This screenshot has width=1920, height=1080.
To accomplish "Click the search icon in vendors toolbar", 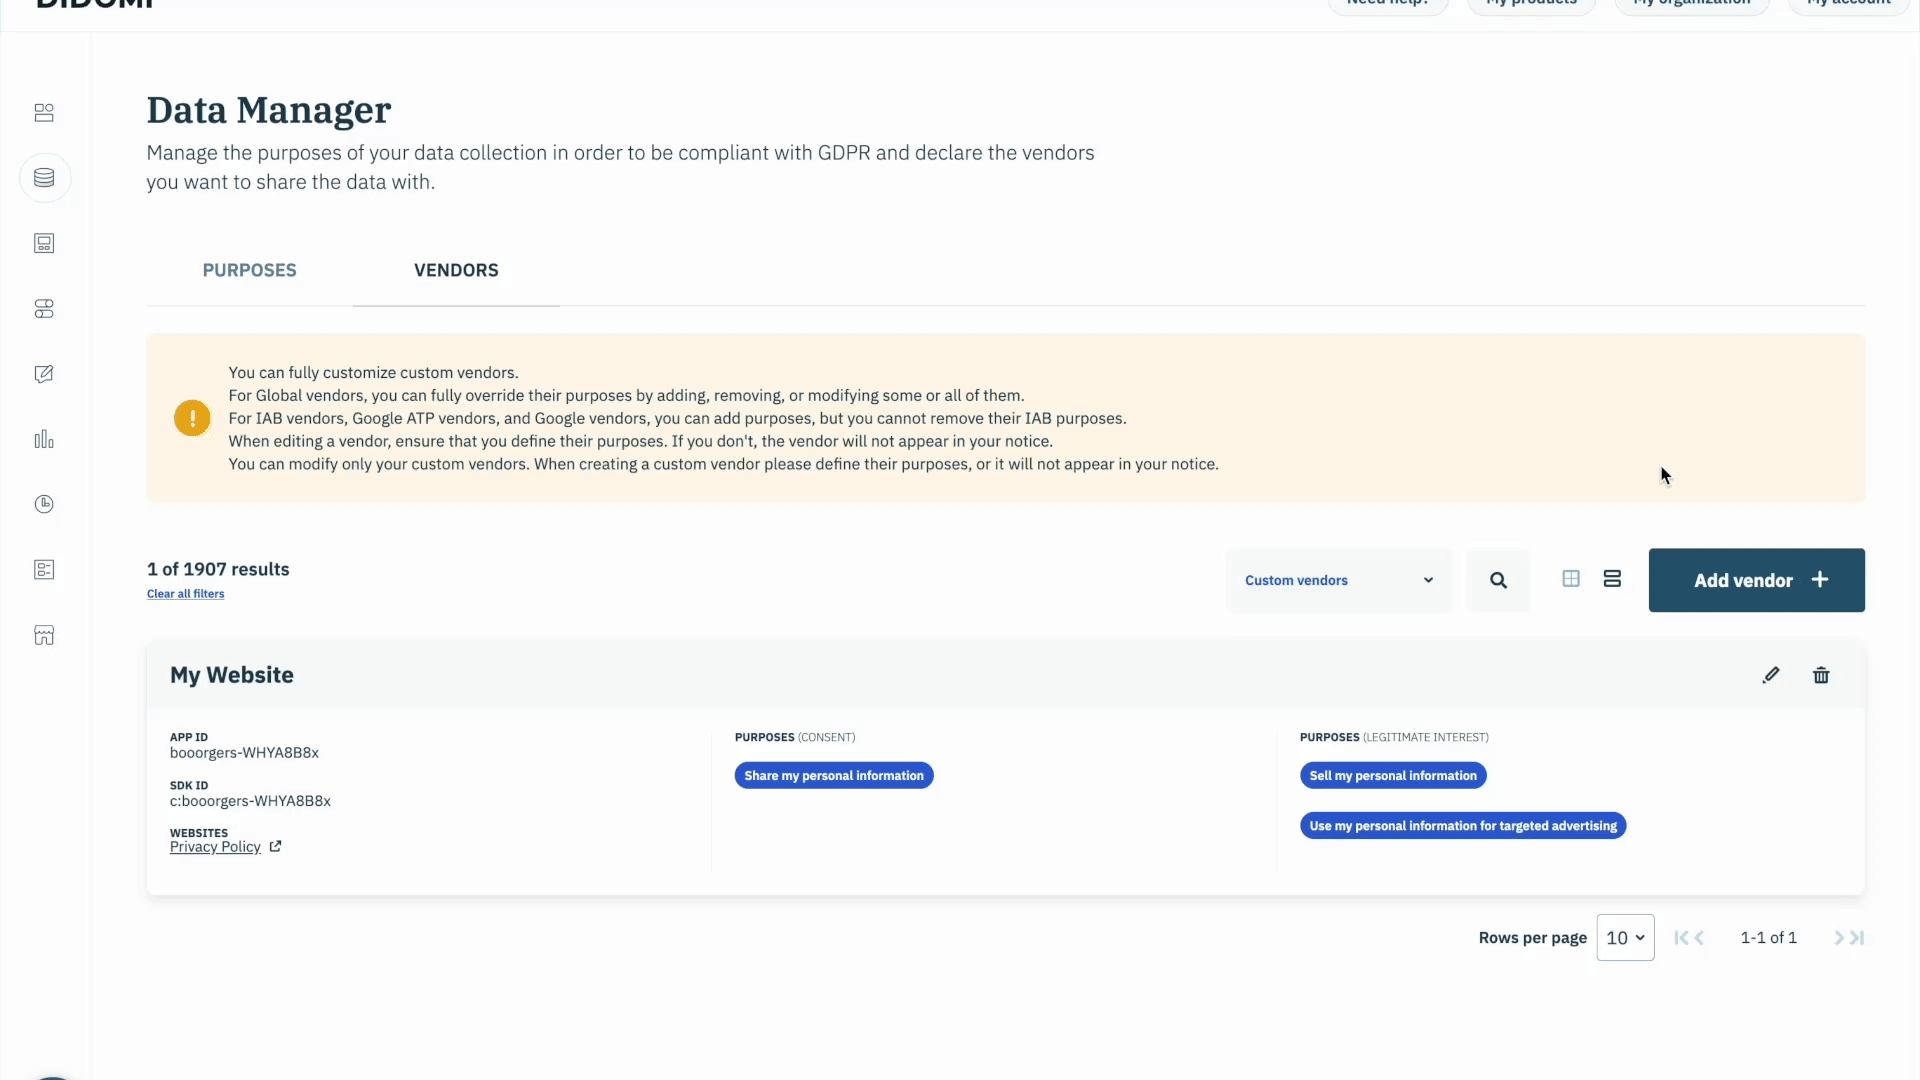I will point(1498,580).
